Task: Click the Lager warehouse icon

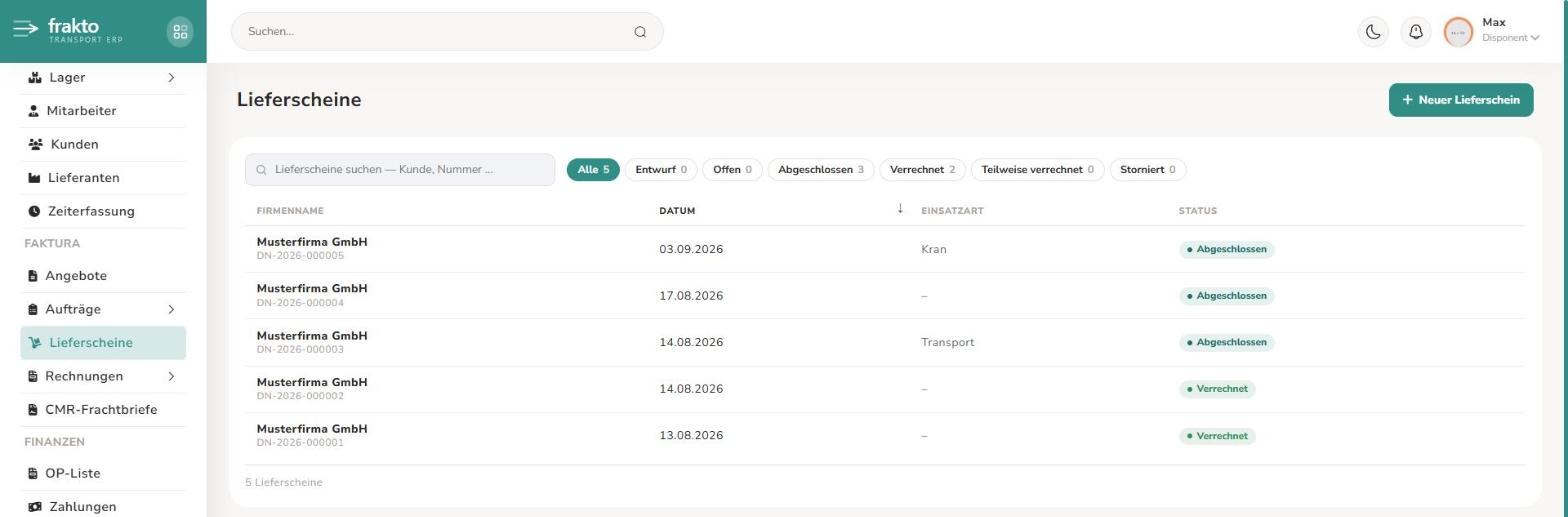Action: 35,77
